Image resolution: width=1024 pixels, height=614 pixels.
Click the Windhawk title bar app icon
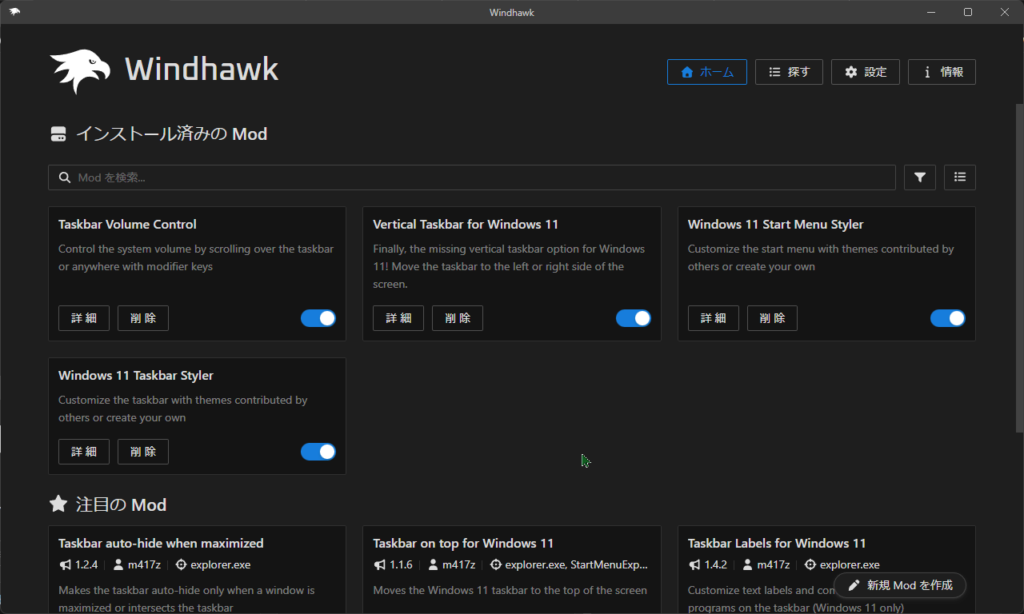14,12
